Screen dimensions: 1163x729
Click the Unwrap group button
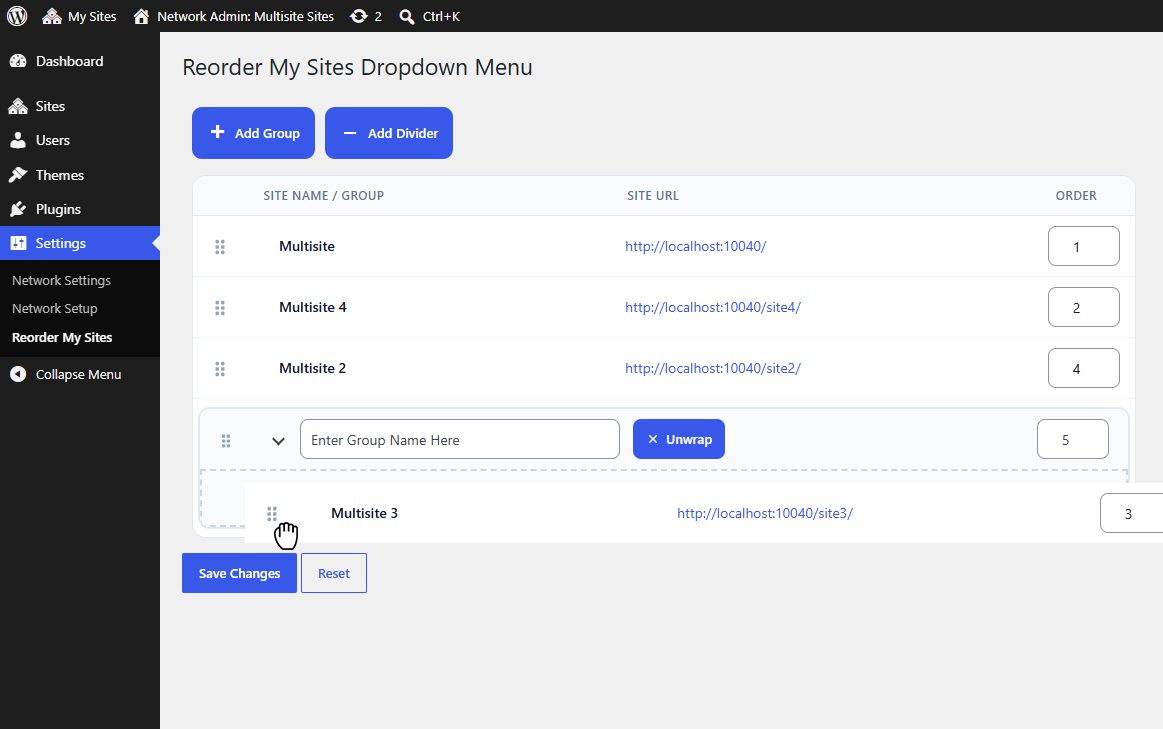[679, 439]
